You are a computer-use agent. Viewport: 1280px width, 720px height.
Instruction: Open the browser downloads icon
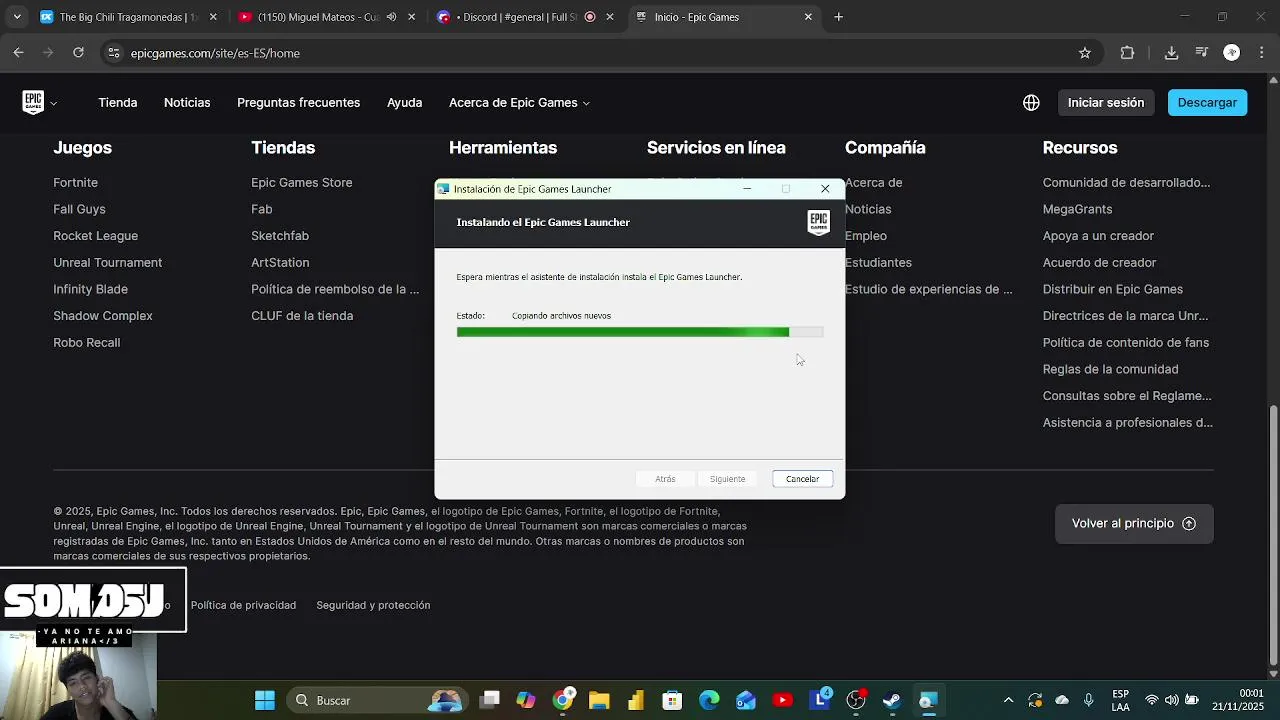1171,53
